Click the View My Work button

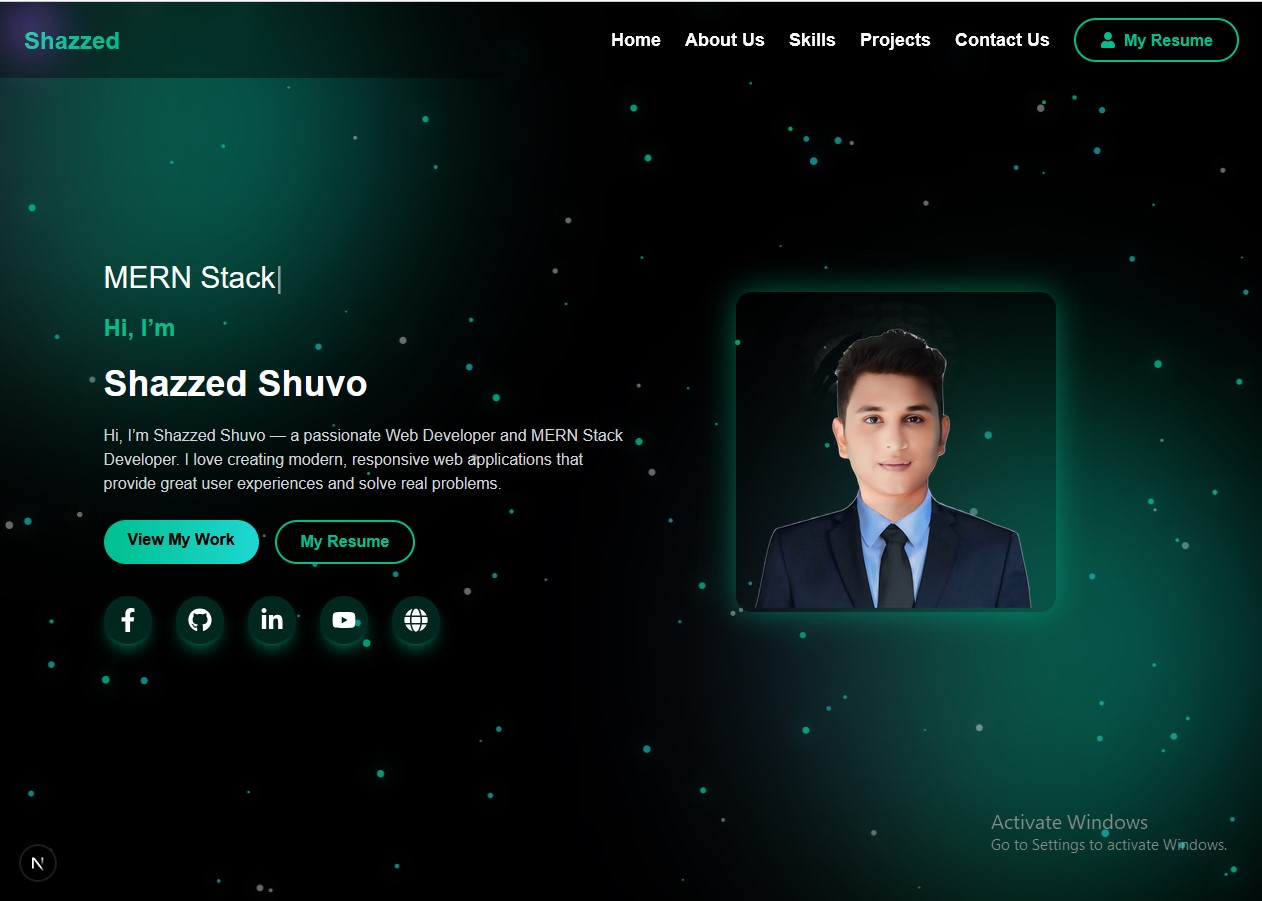[181, 541]
